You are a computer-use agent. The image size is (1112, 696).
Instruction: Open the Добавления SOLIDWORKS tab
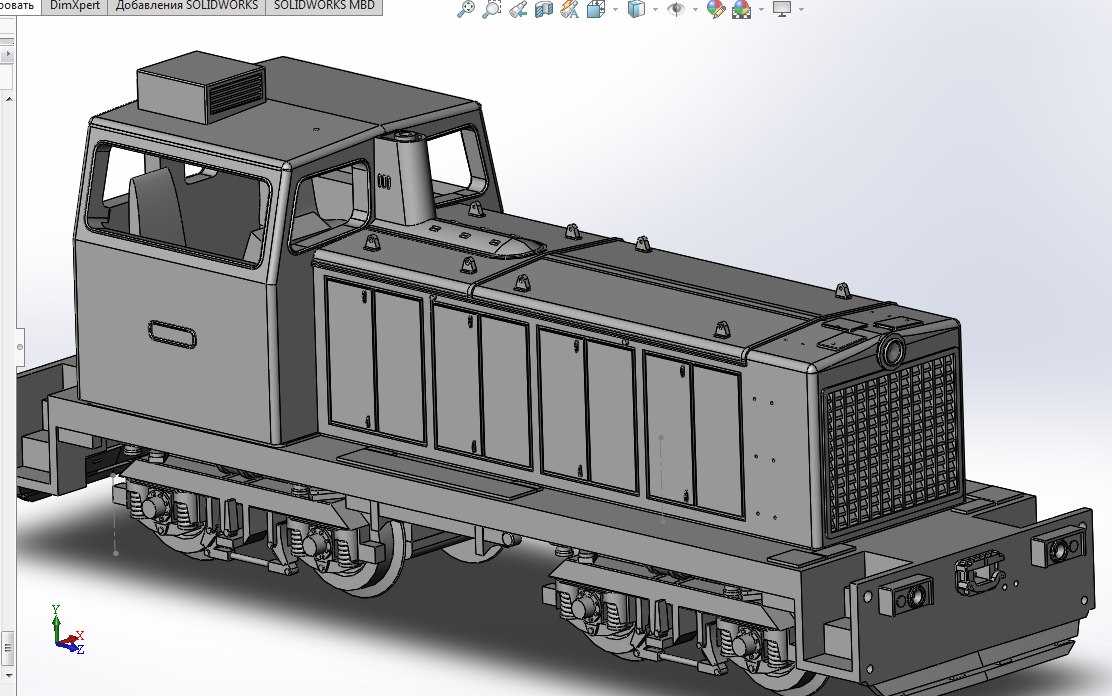point(187,6)
